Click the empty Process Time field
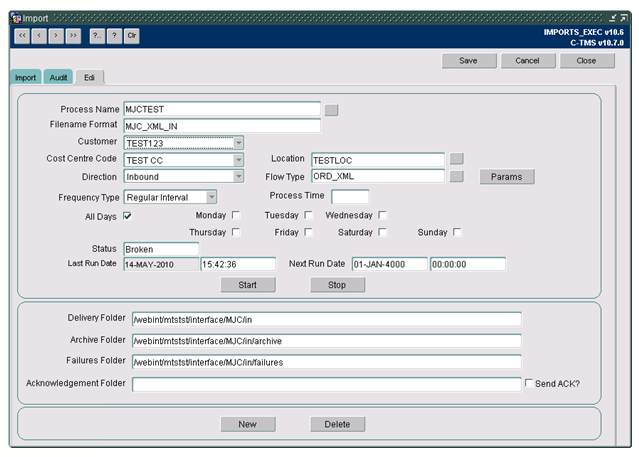 point(350,197)
